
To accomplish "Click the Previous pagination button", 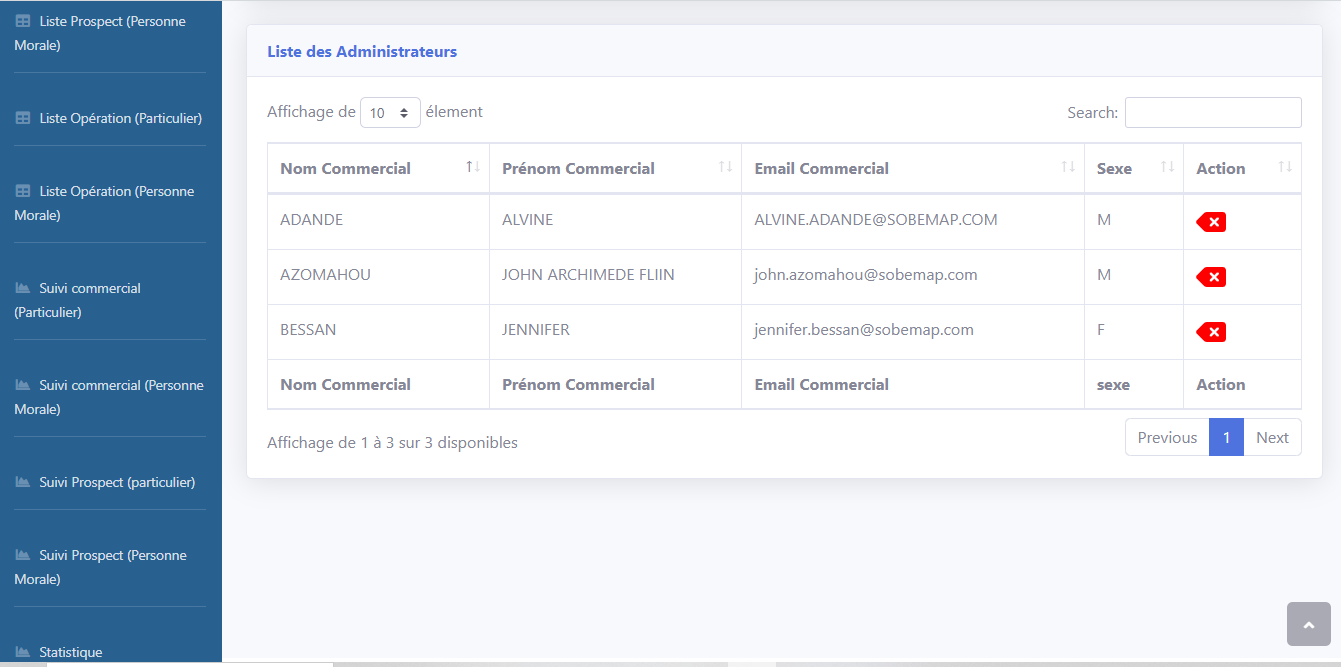I will [x=1167, y=437].
